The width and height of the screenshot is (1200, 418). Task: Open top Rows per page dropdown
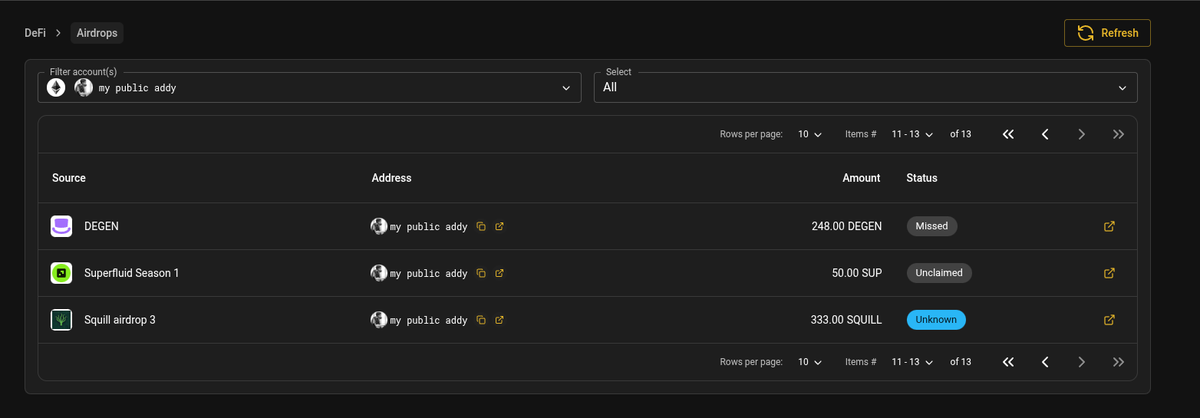809,134
